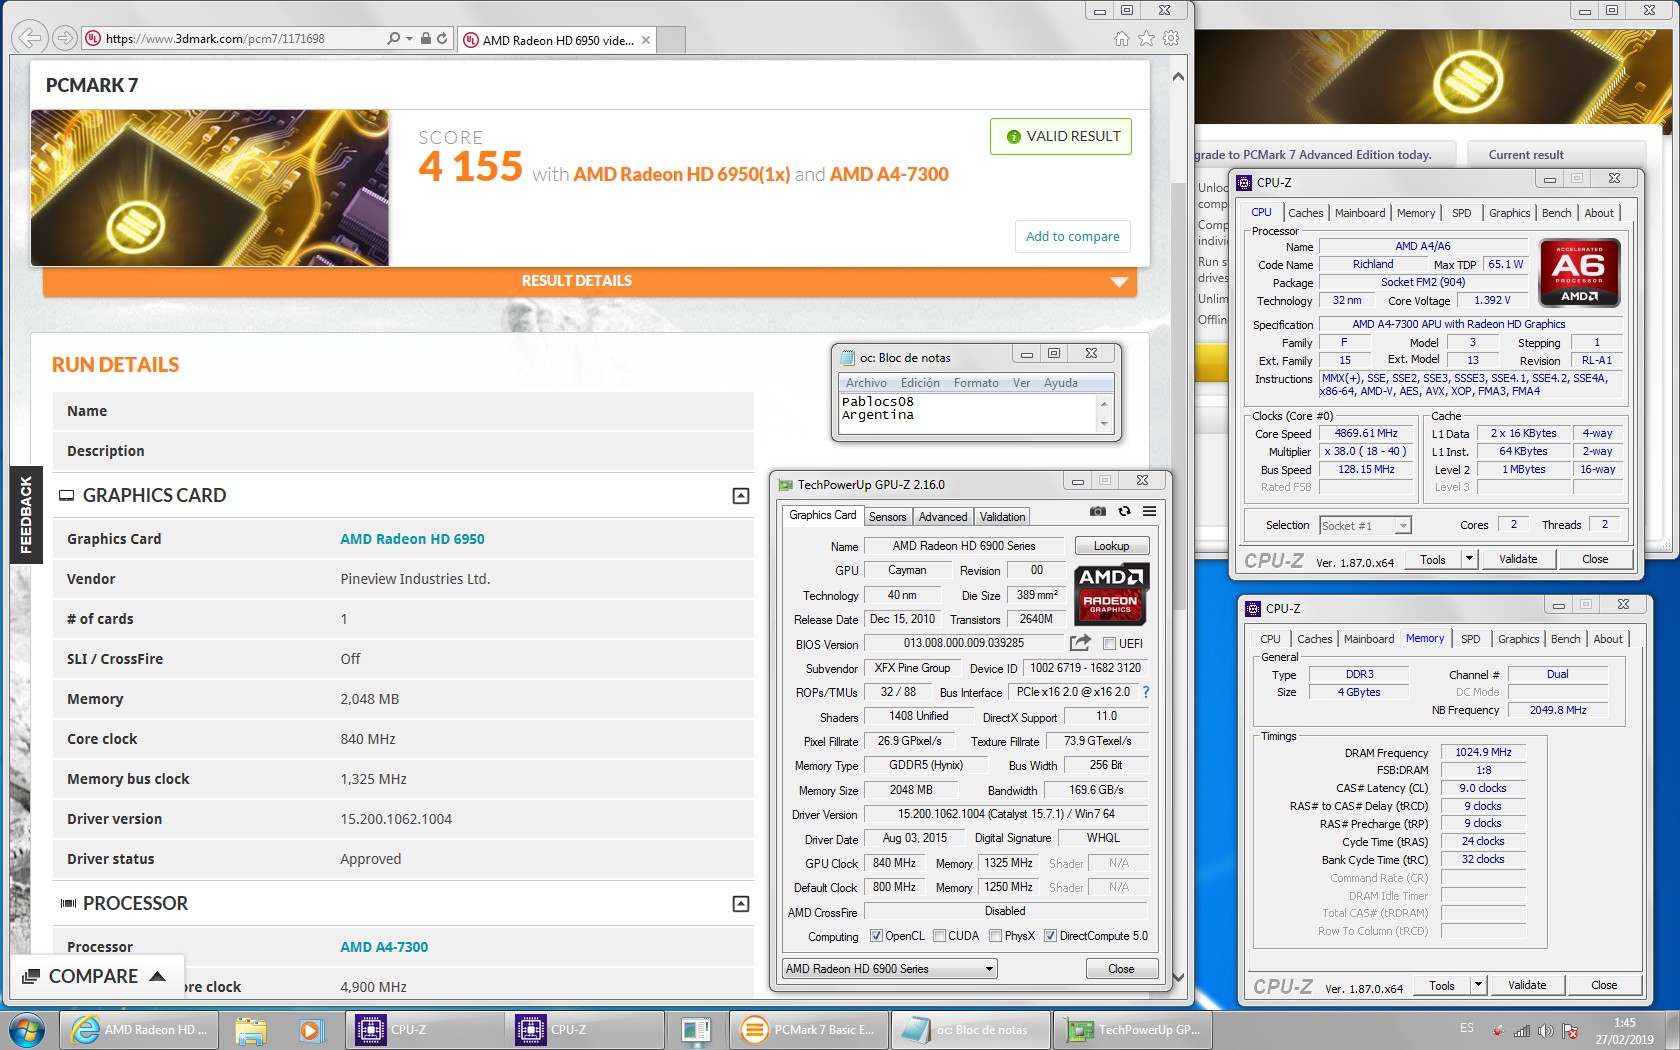Toggle the OpenCL checkbox
The height and width of the screenshot is (1050, 1680).
point(876,936)
